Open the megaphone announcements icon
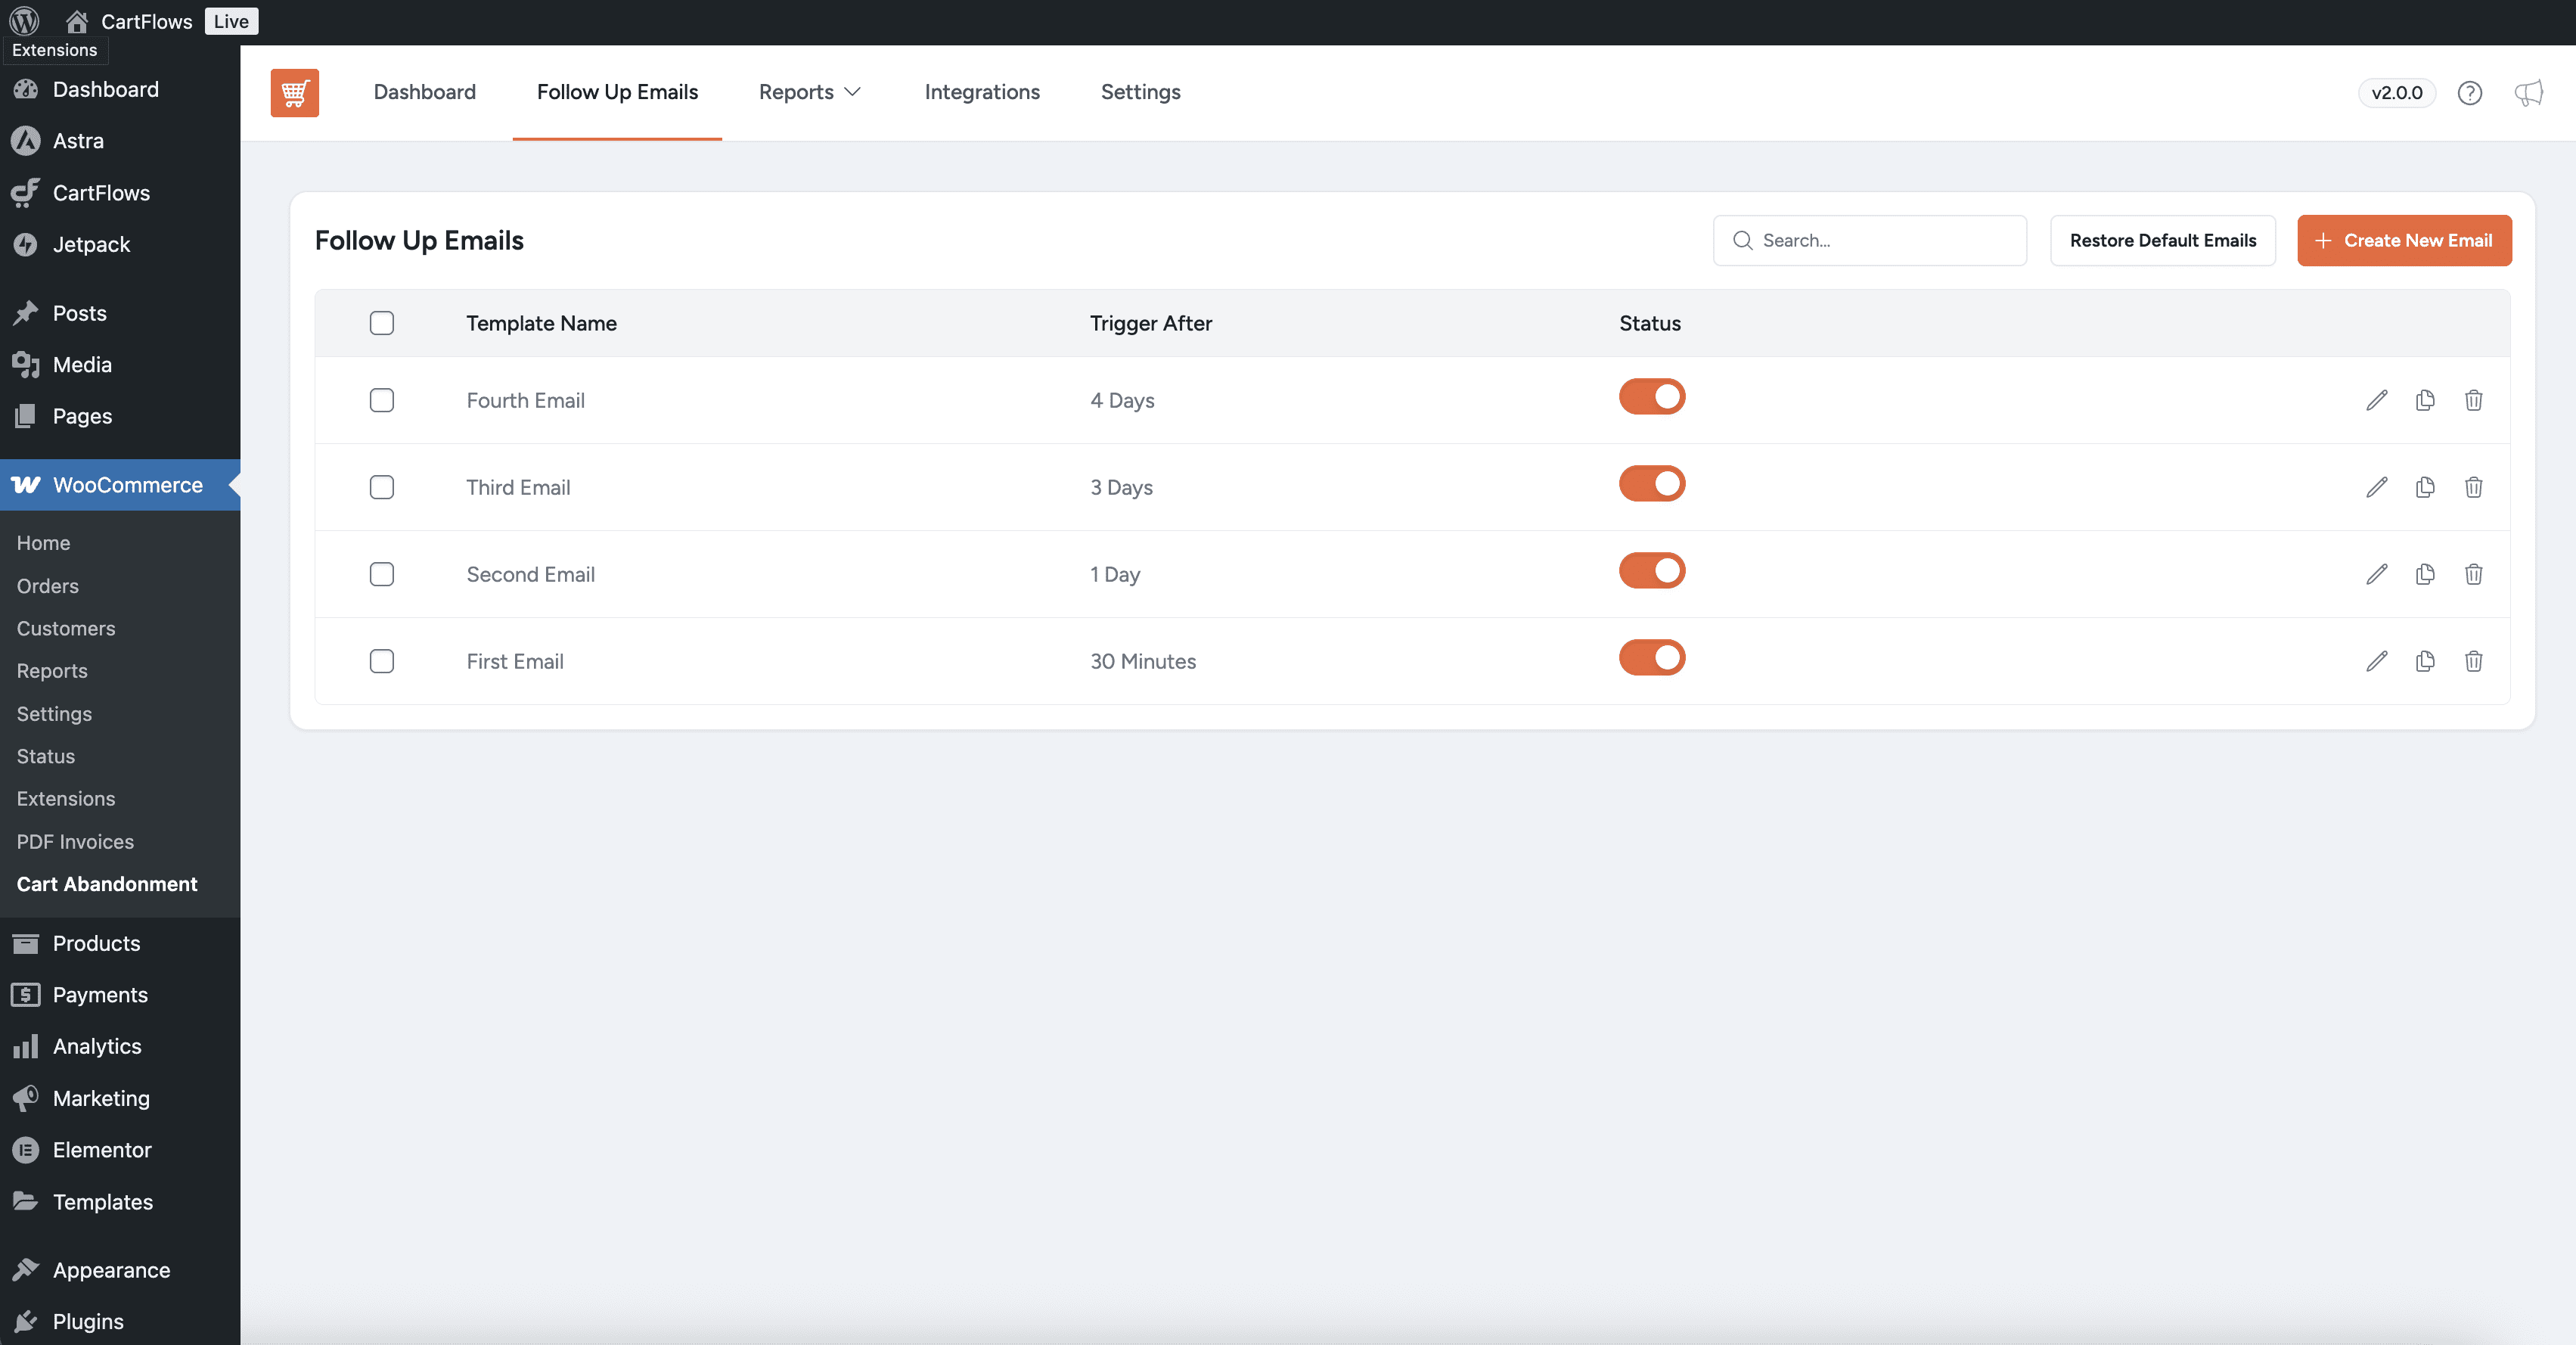Viewport: 2576px width, 1345px height. click(2528, 93)
